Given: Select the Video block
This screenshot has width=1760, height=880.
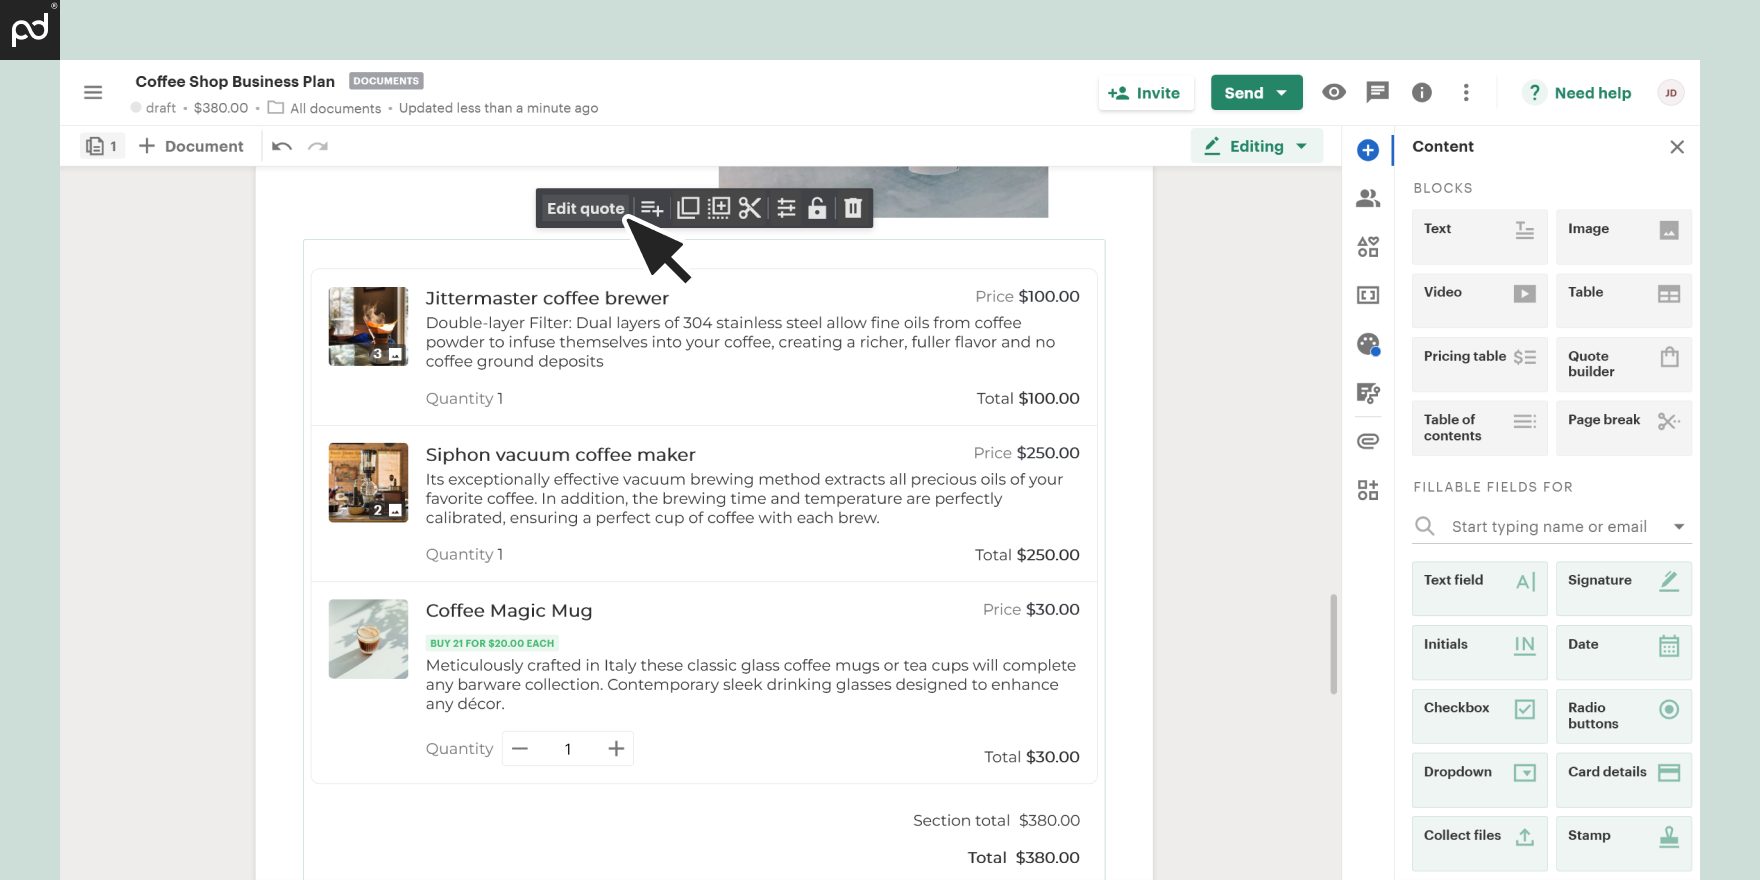Looking at the screenshot, I should click(x=1479, y=300).
